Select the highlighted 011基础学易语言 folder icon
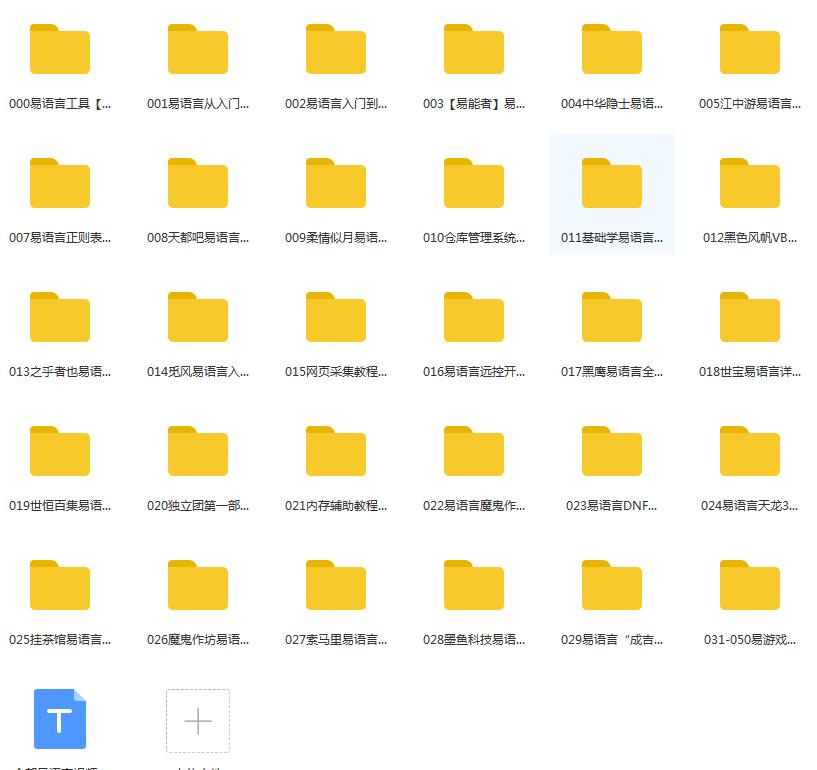 point(612,183)
